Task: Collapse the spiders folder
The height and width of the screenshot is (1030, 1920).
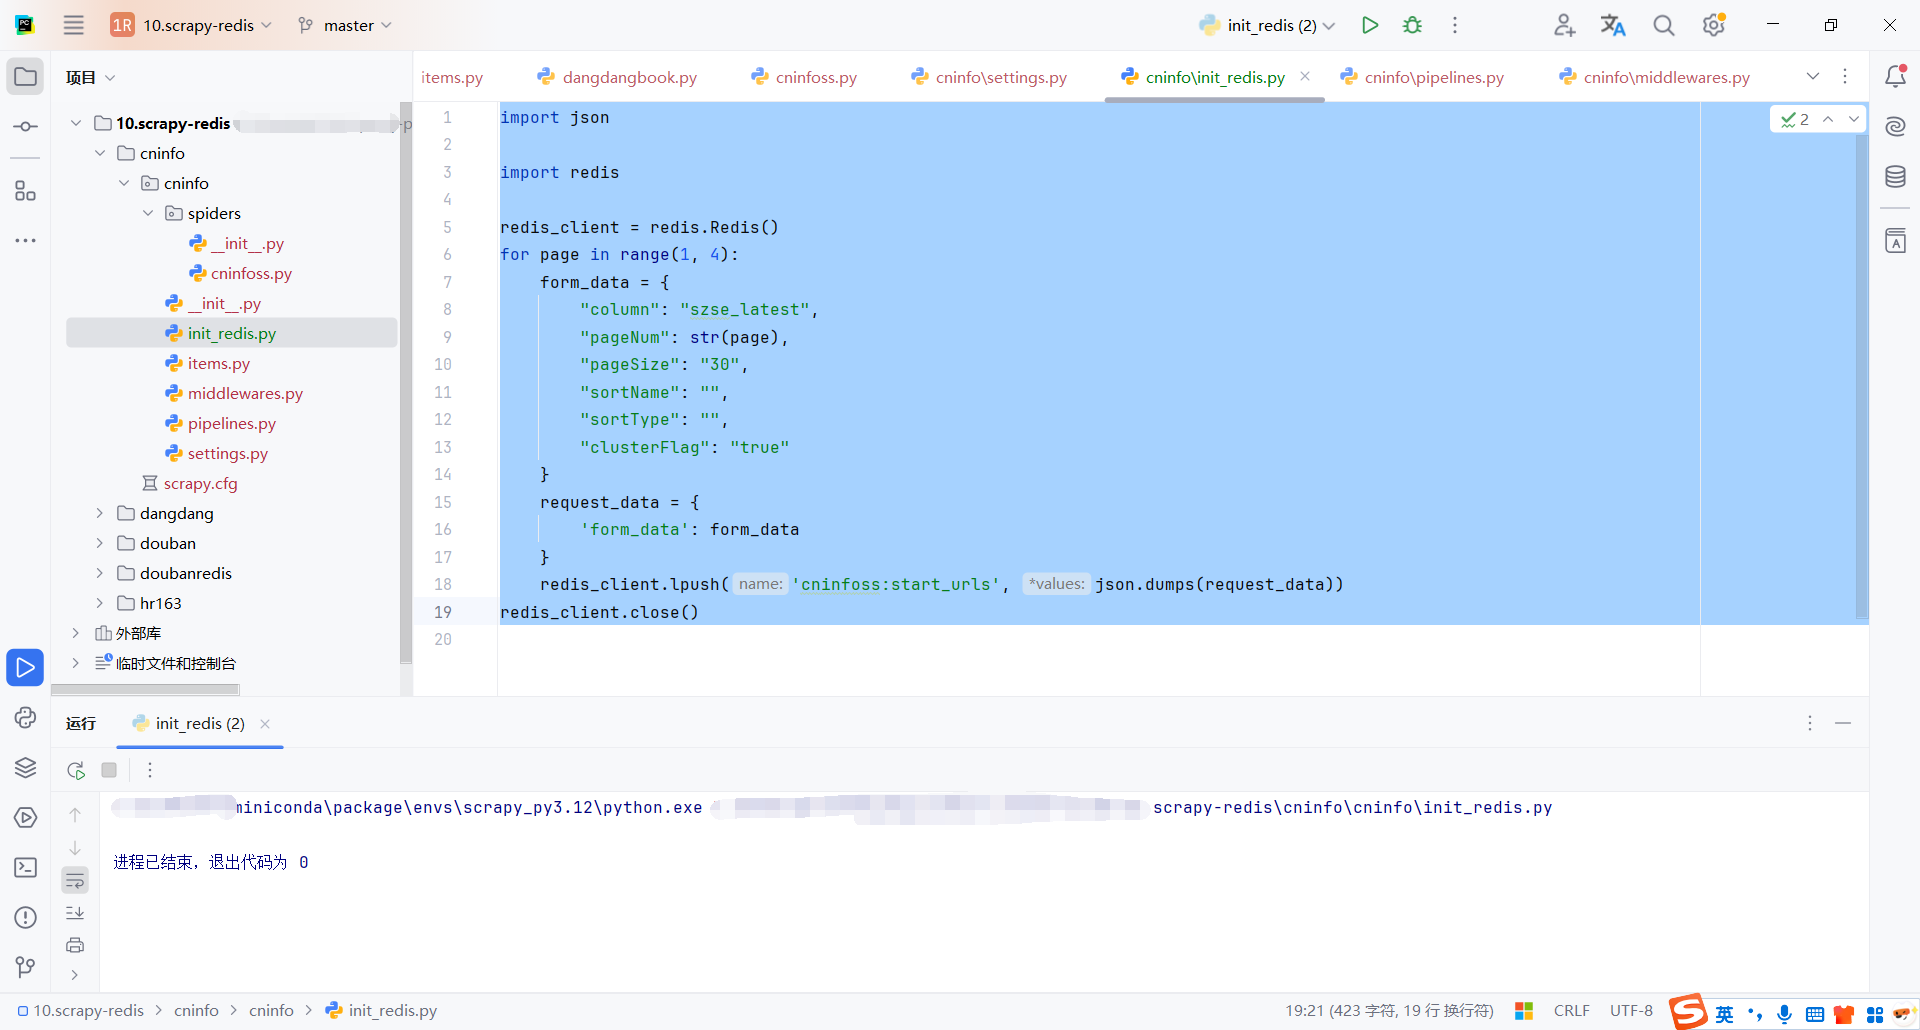Action: click(148, 213)
